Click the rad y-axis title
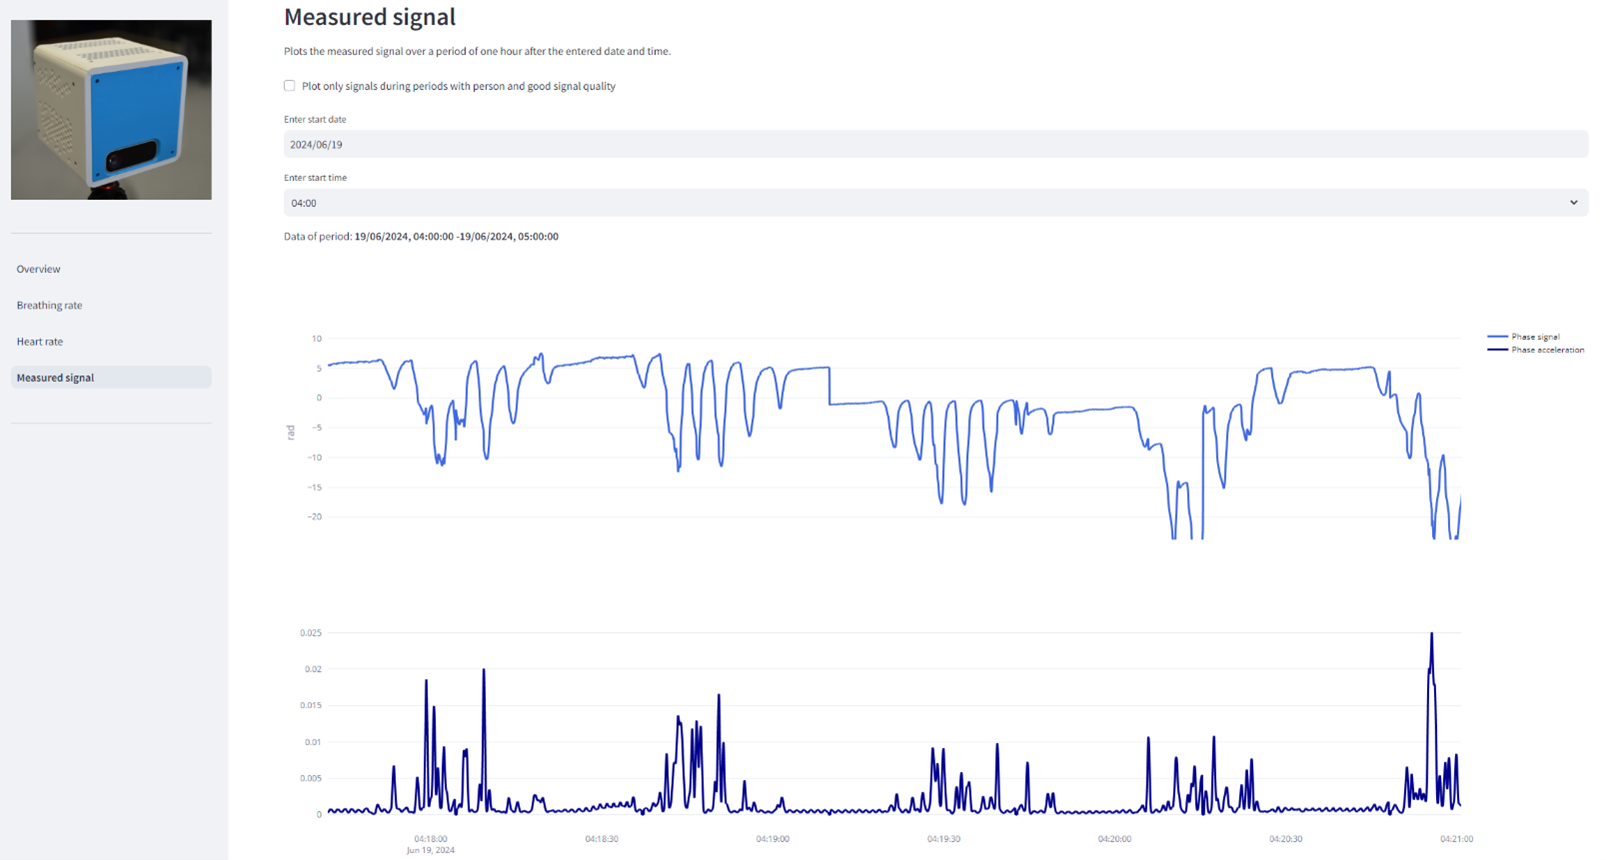Screen dimensions: 1606x860 tap(291, 432)
